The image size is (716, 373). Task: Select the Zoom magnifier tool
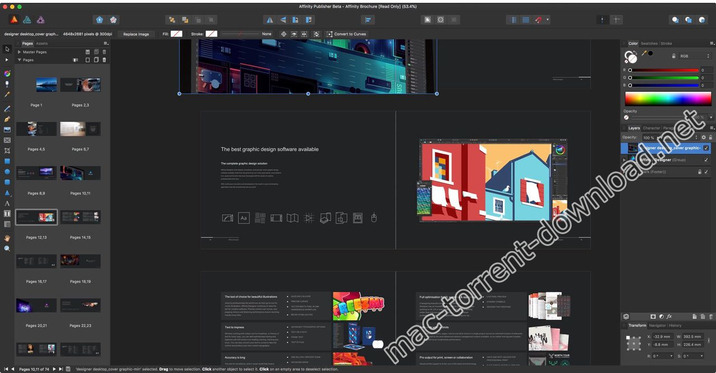(7, 248)
